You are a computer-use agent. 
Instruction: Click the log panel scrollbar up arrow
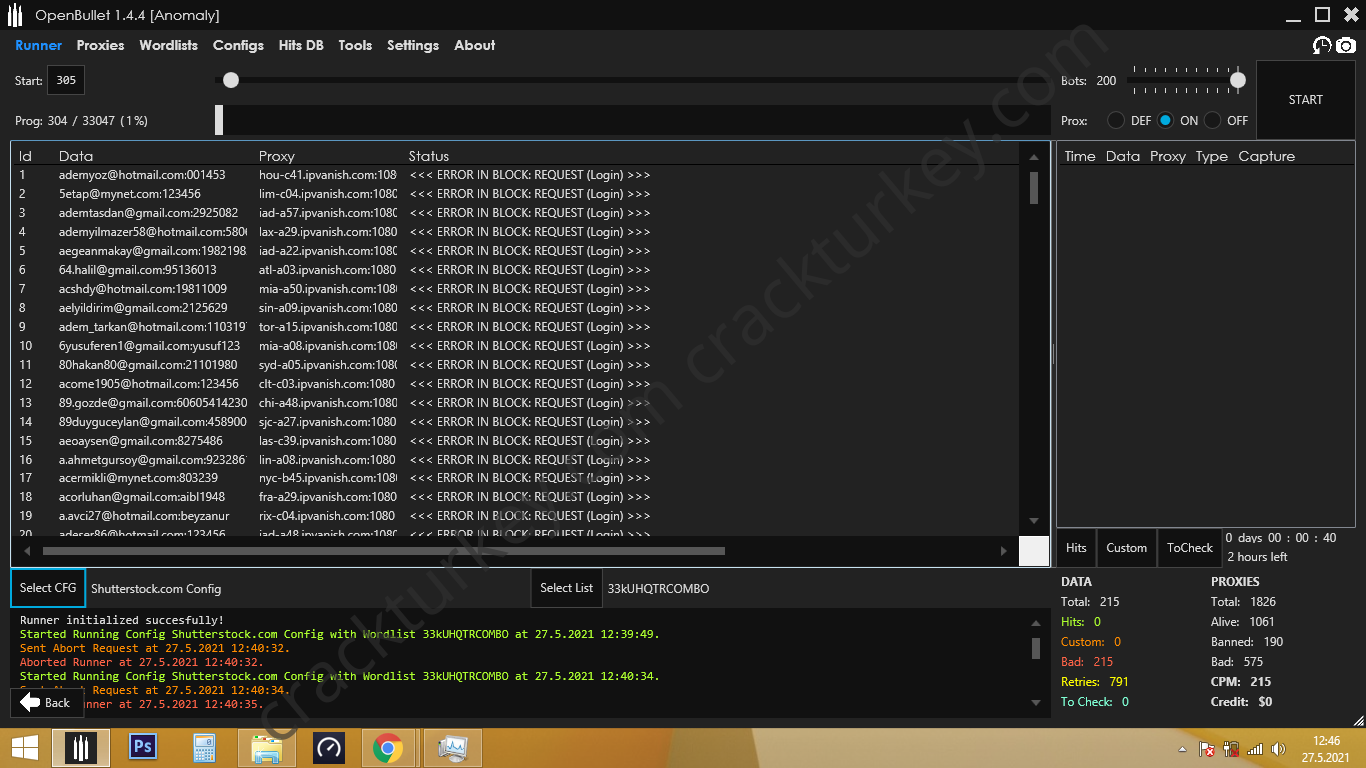click(1036, 622)
